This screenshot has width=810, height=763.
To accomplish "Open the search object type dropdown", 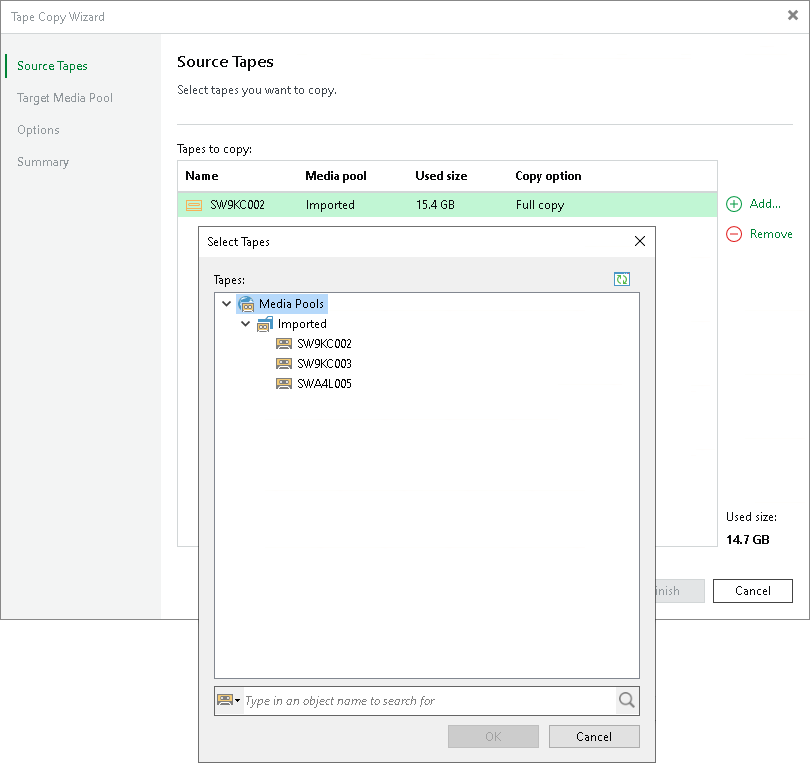I will [228, 700].
